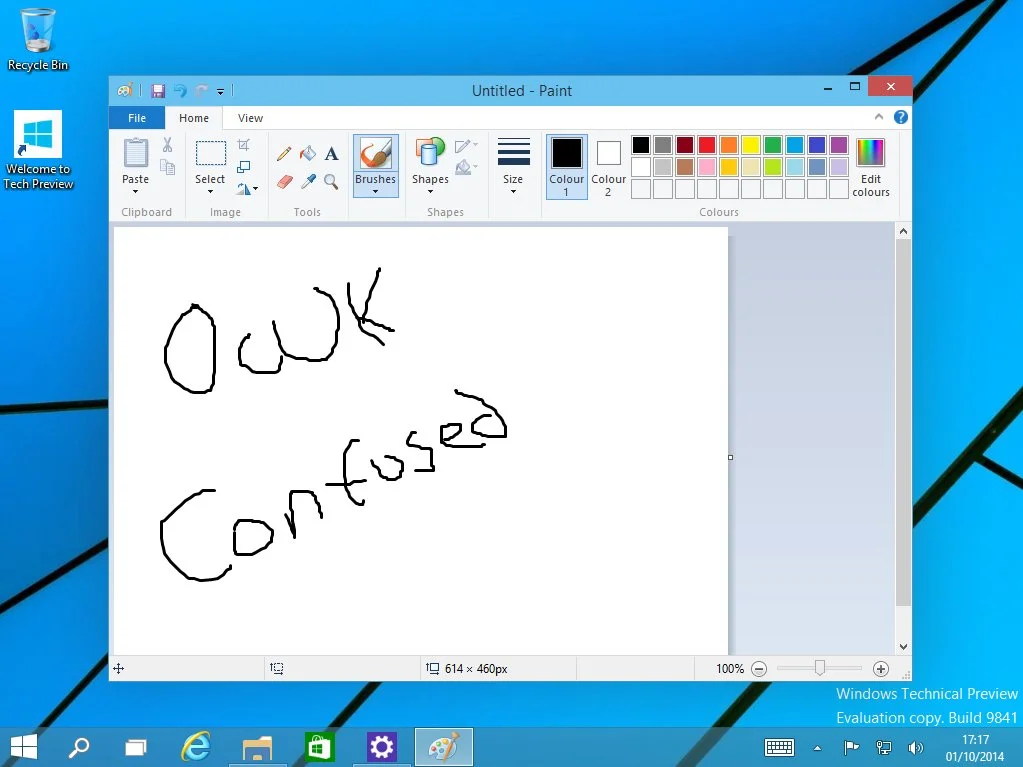The image size is (1023, 767).
Task: Switch to the Home tab
Action: 194,118
